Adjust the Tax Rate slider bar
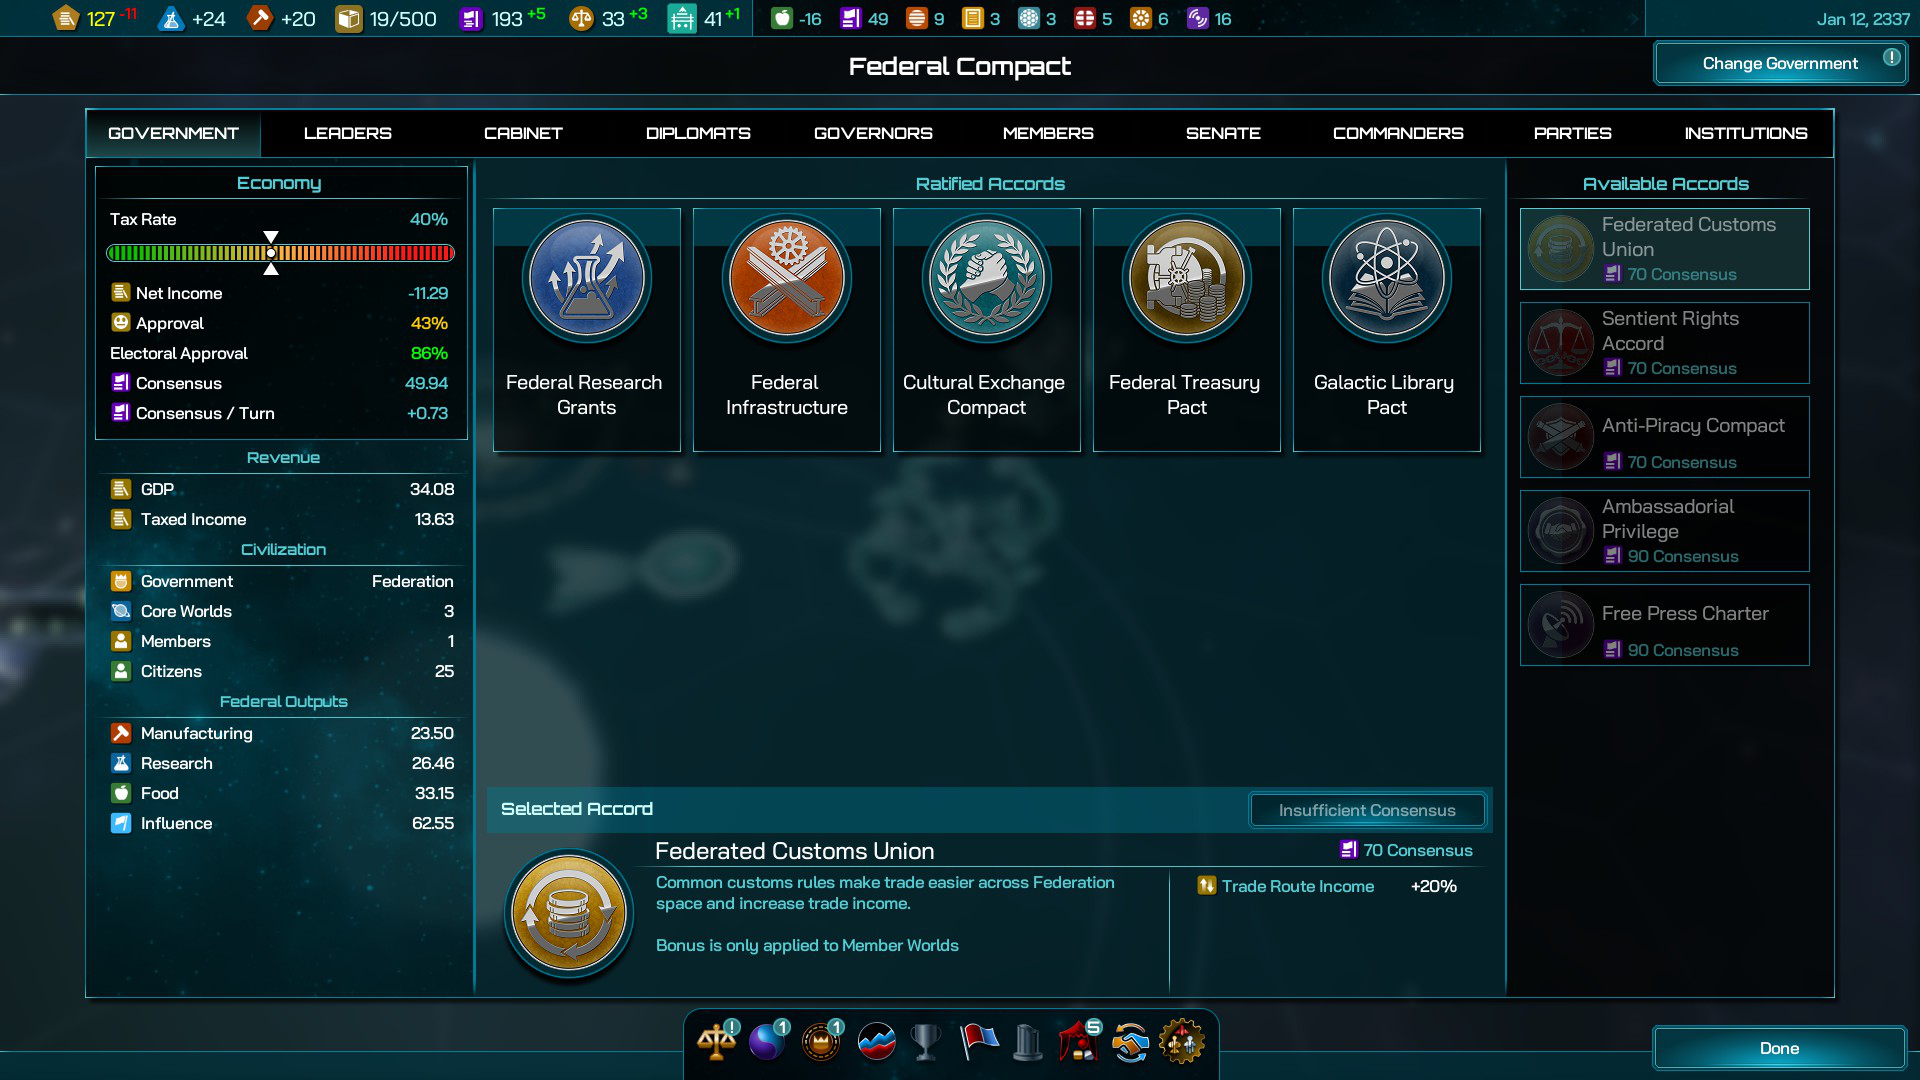 coord(281,253)
